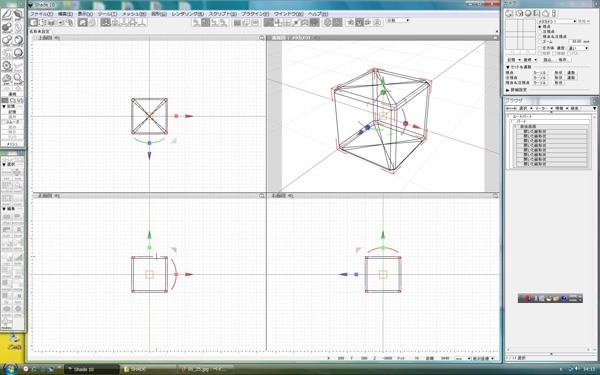Click the カーソル button next to 視点
The image size is (600, 375).
pos(540,72)
